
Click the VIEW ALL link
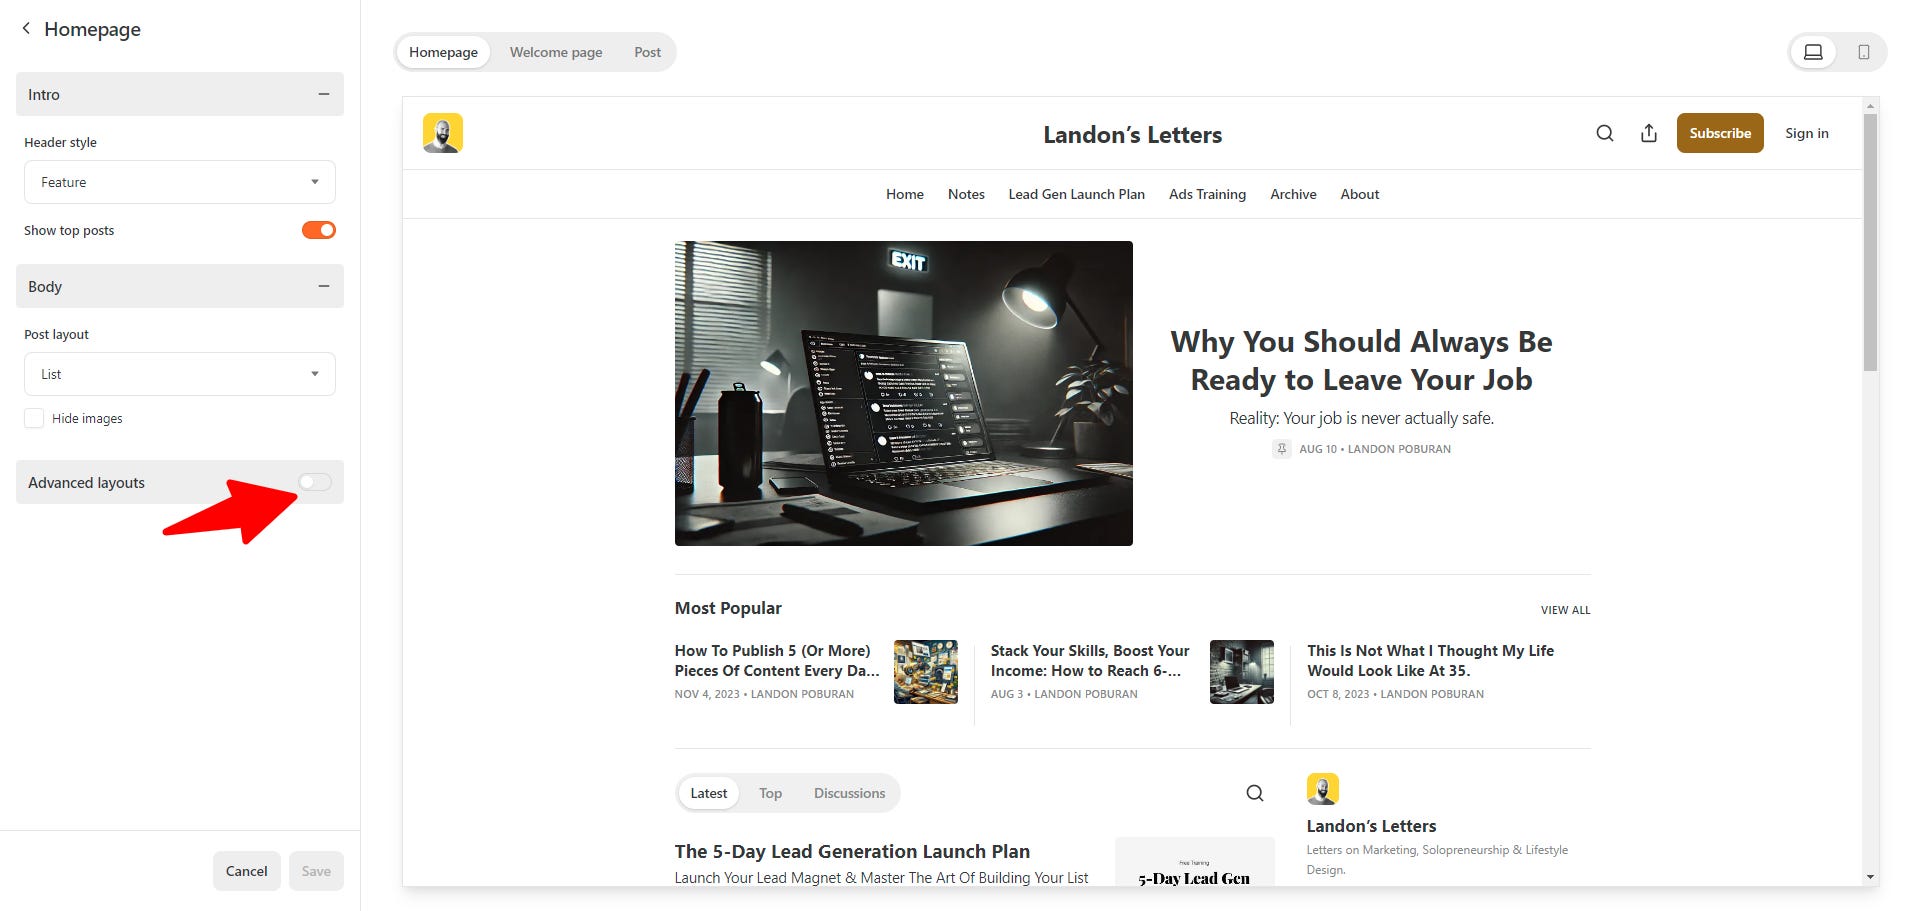(x=1565, y=610)
